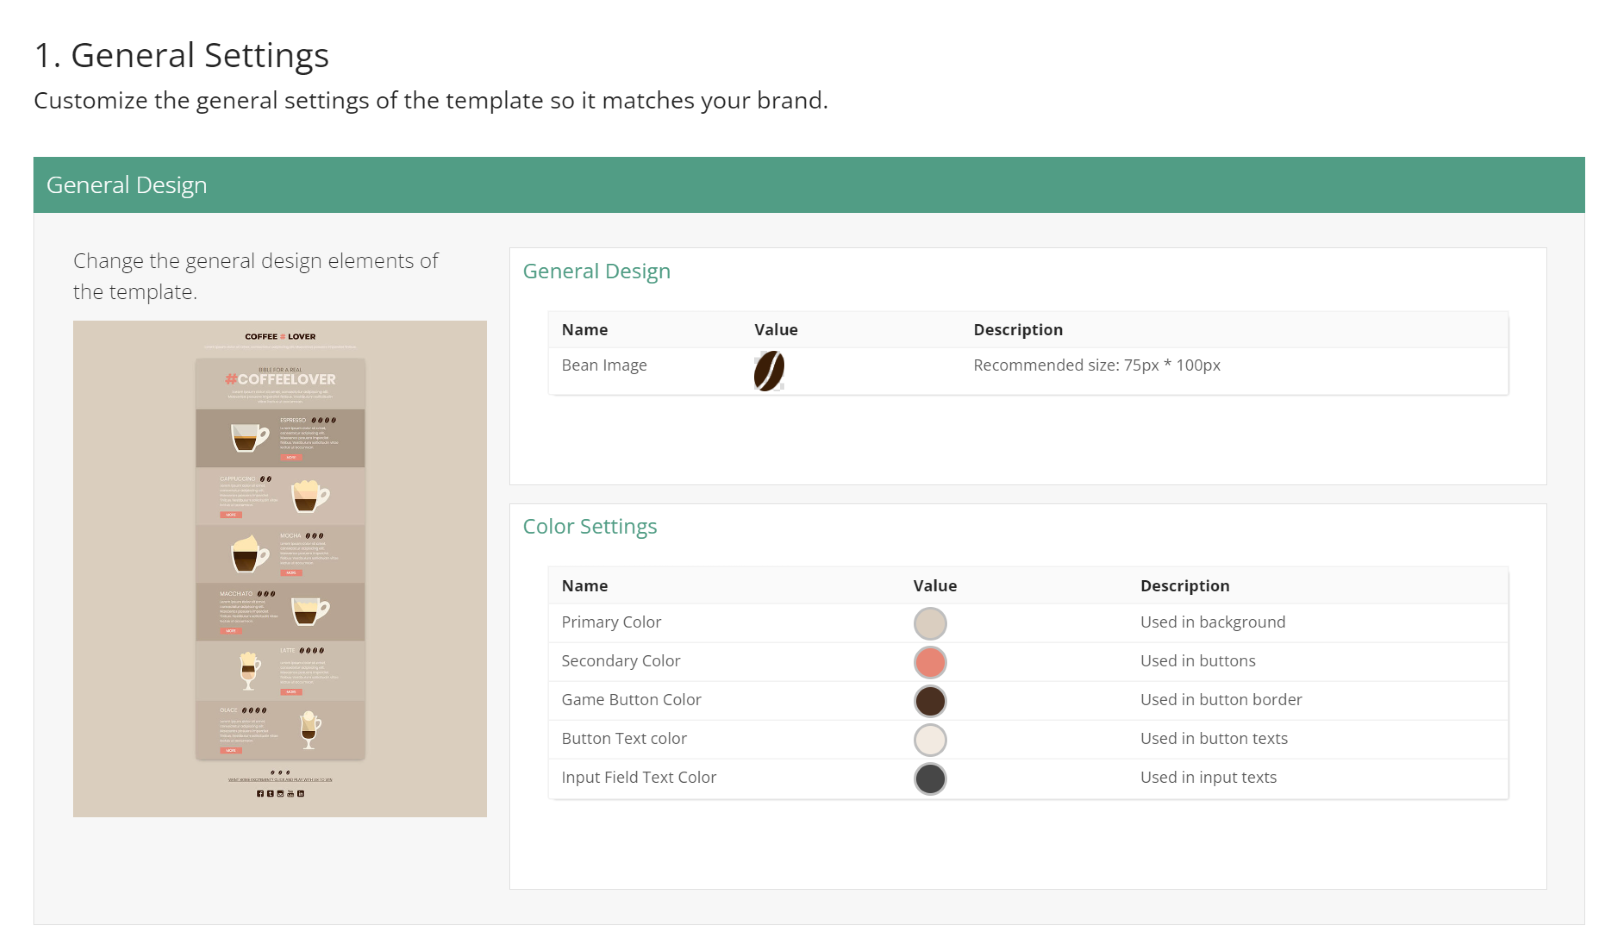Open the Primary Color swatch
Viewport: 1600px width, 939px height.
(930, 622)
